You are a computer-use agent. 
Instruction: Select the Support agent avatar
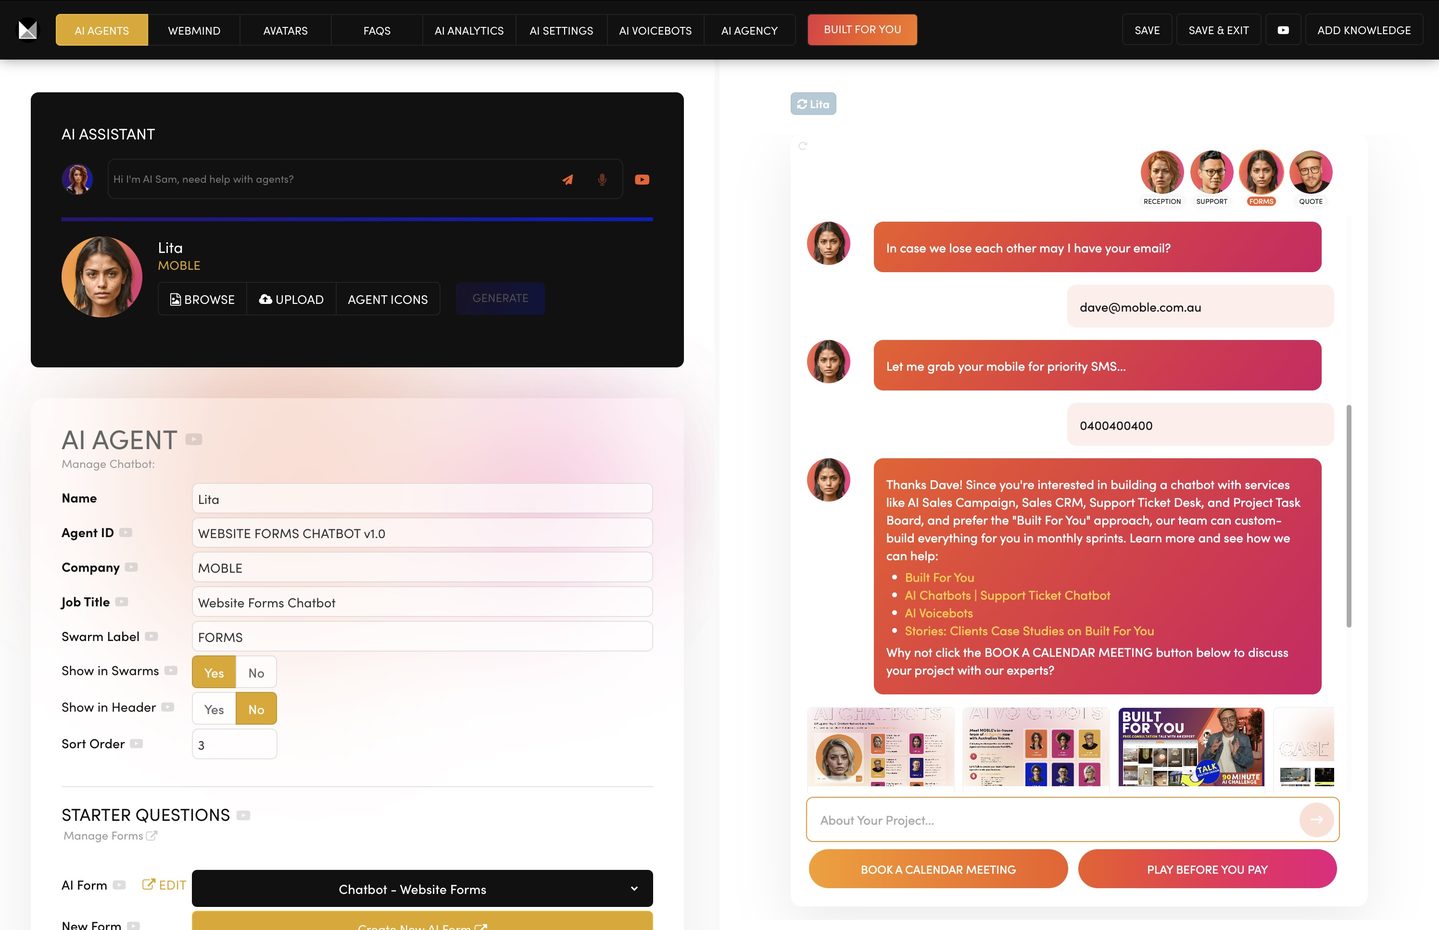[x=1211, y=173]
